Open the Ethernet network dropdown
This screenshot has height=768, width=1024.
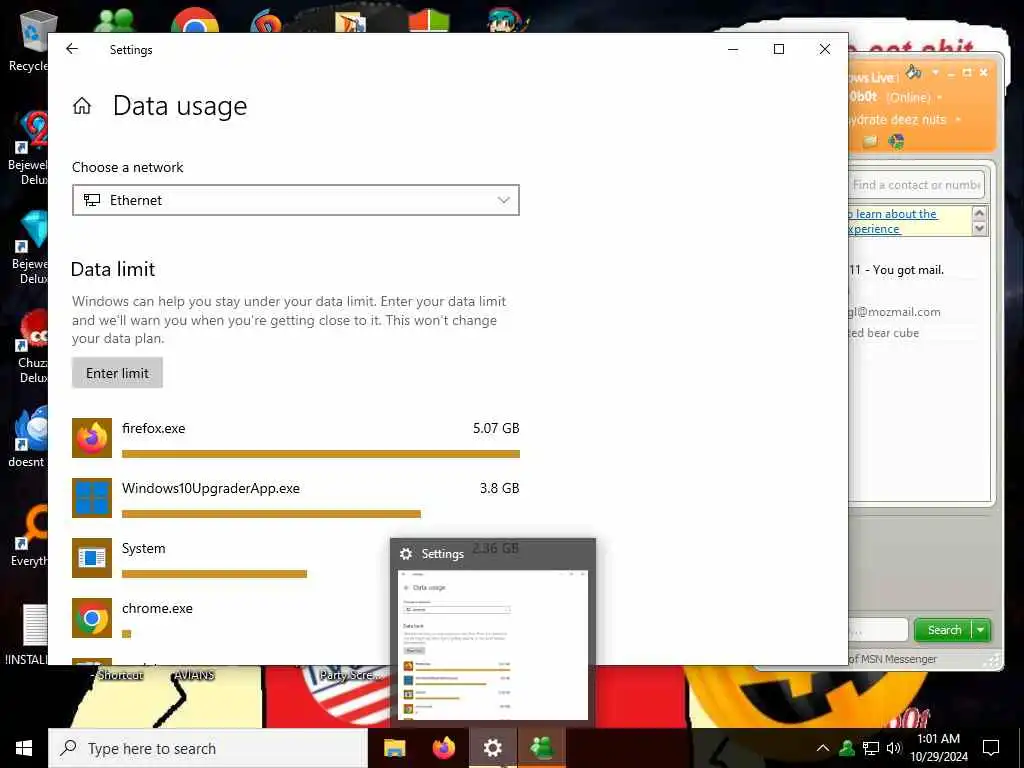coord(296,200)
